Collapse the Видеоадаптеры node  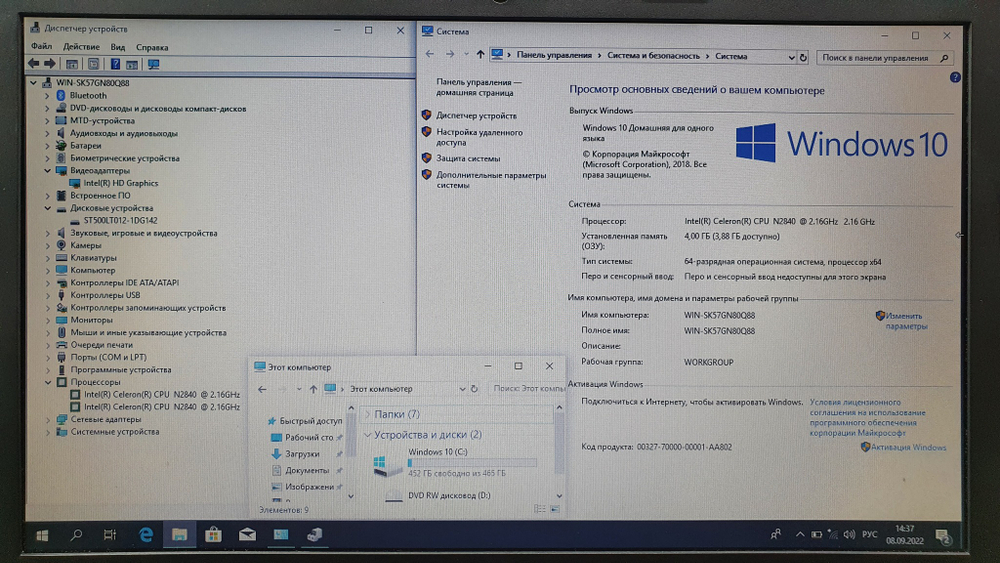click(x=47, y=171)
